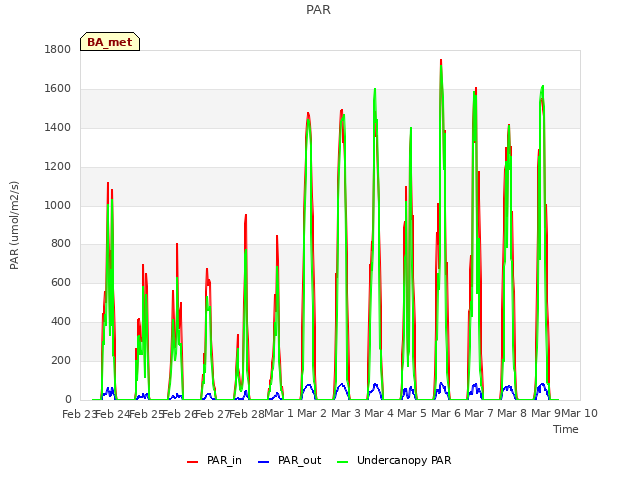Click the Feb 25 x-axis tick label
The height and width of the screenshot is (480, 640).
[147, 414]
